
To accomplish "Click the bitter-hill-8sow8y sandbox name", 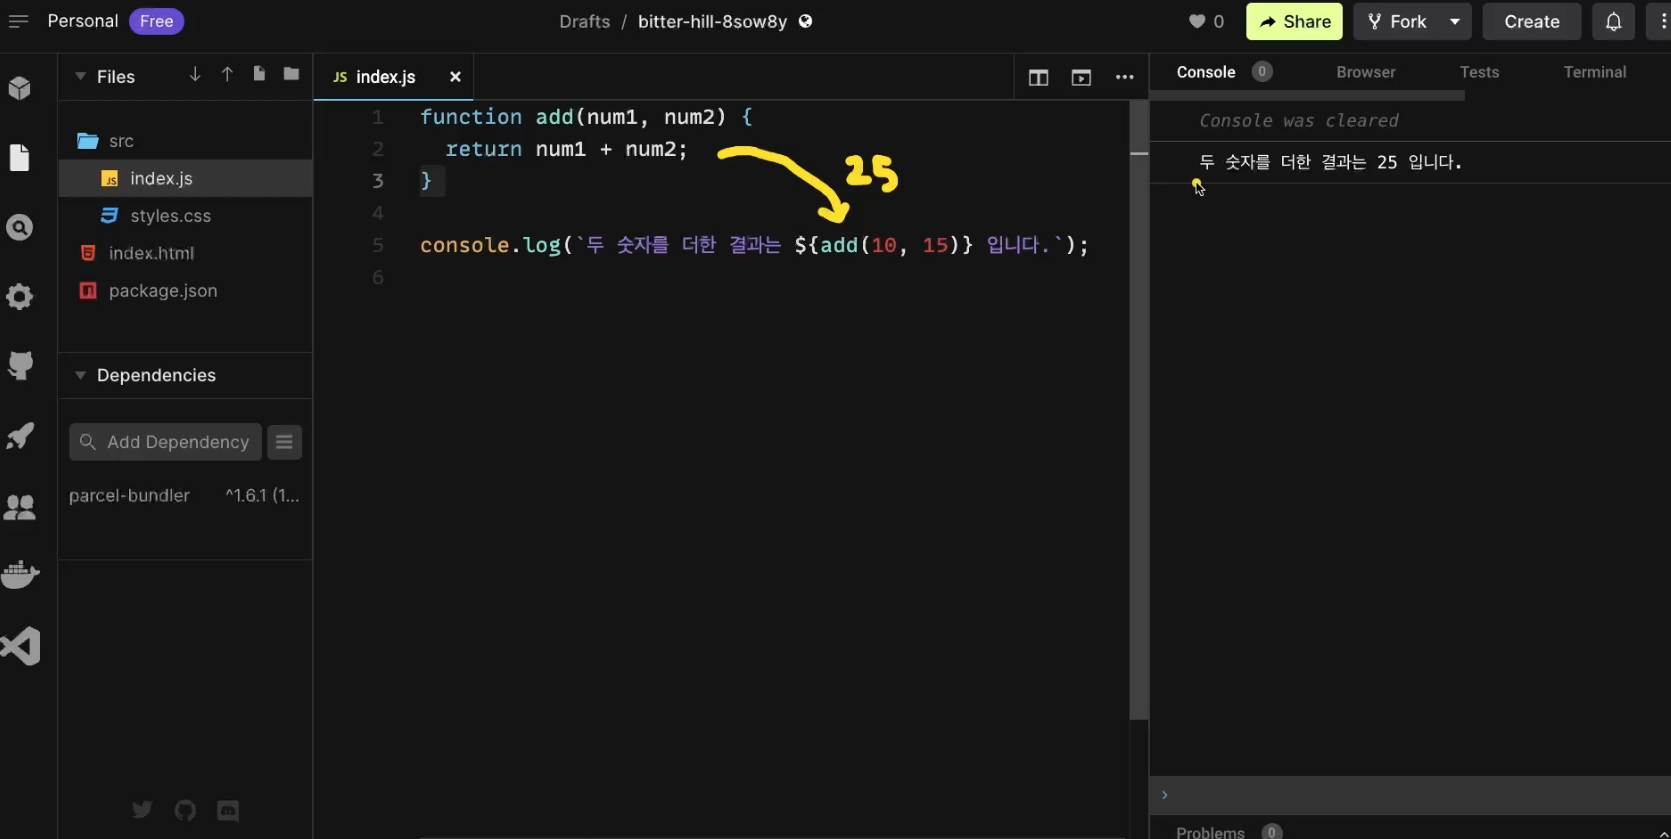I will click(x=712, y=21).
